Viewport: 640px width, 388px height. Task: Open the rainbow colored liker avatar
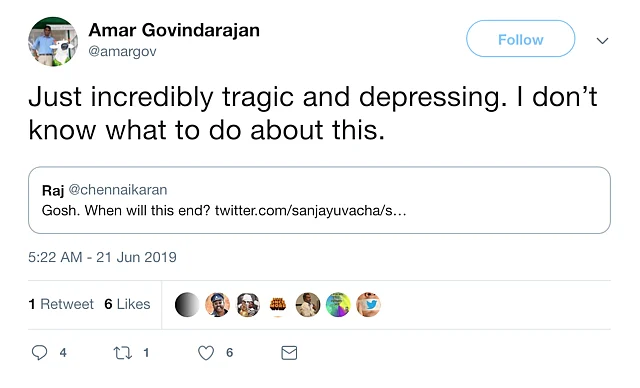tap(338, 304)
